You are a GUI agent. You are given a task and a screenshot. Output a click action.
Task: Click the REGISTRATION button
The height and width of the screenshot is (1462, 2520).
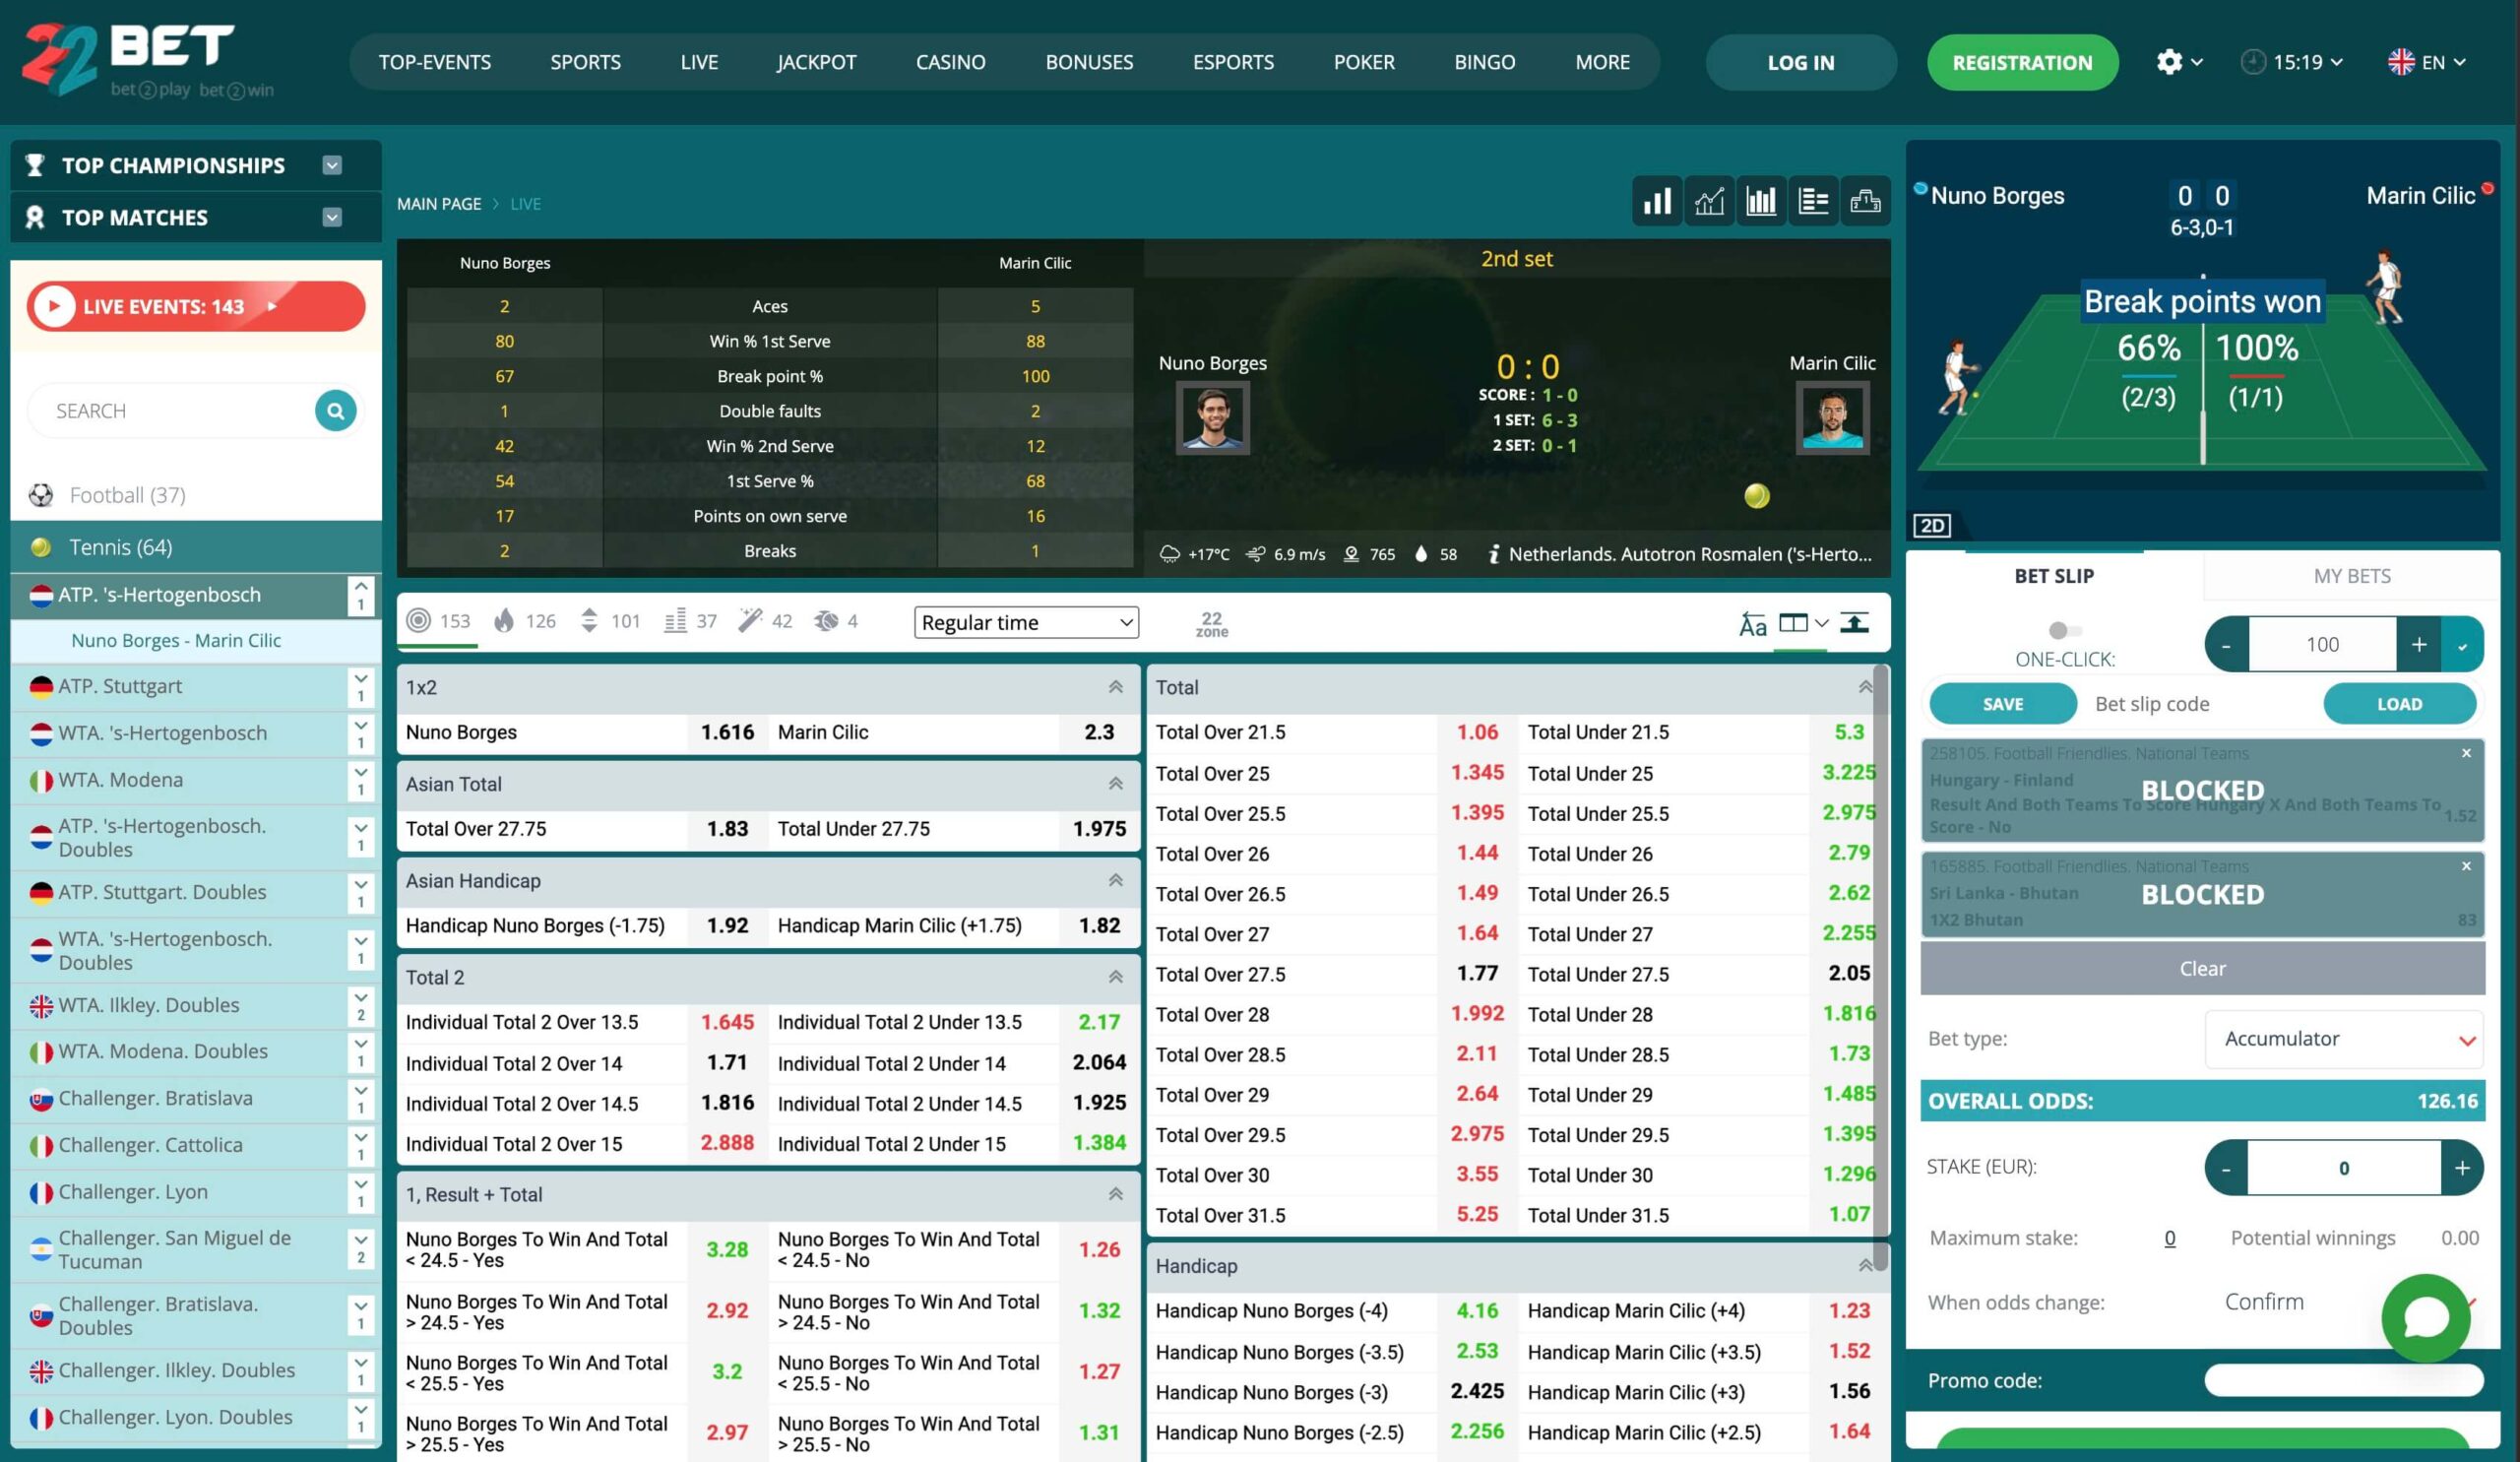(x=2022, y=62)
